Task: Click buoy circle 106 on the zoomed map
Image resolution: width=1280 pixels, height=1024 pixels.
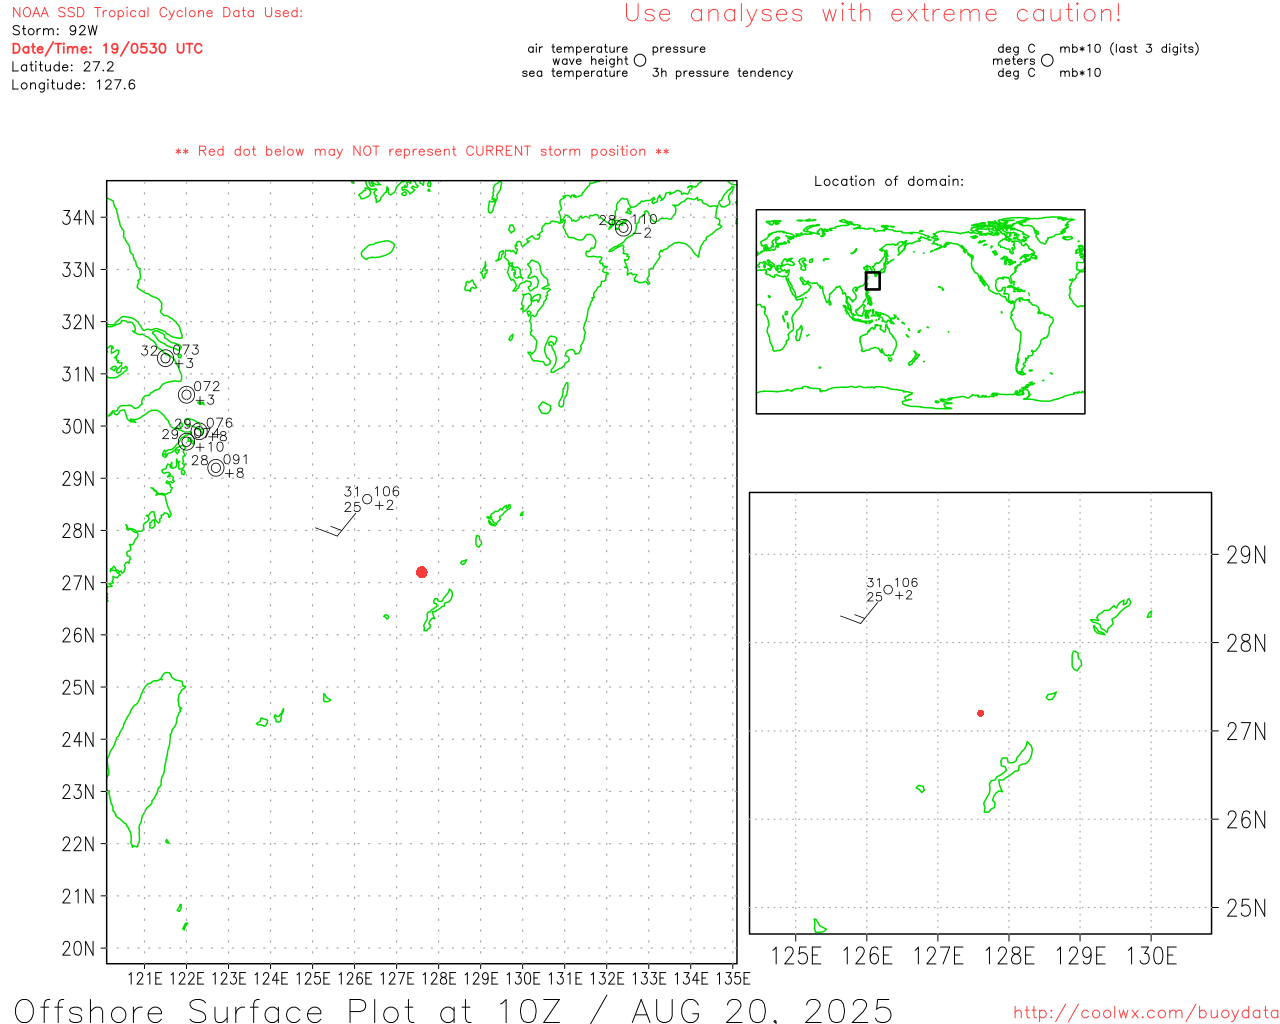Action: (x=888, y=590)
